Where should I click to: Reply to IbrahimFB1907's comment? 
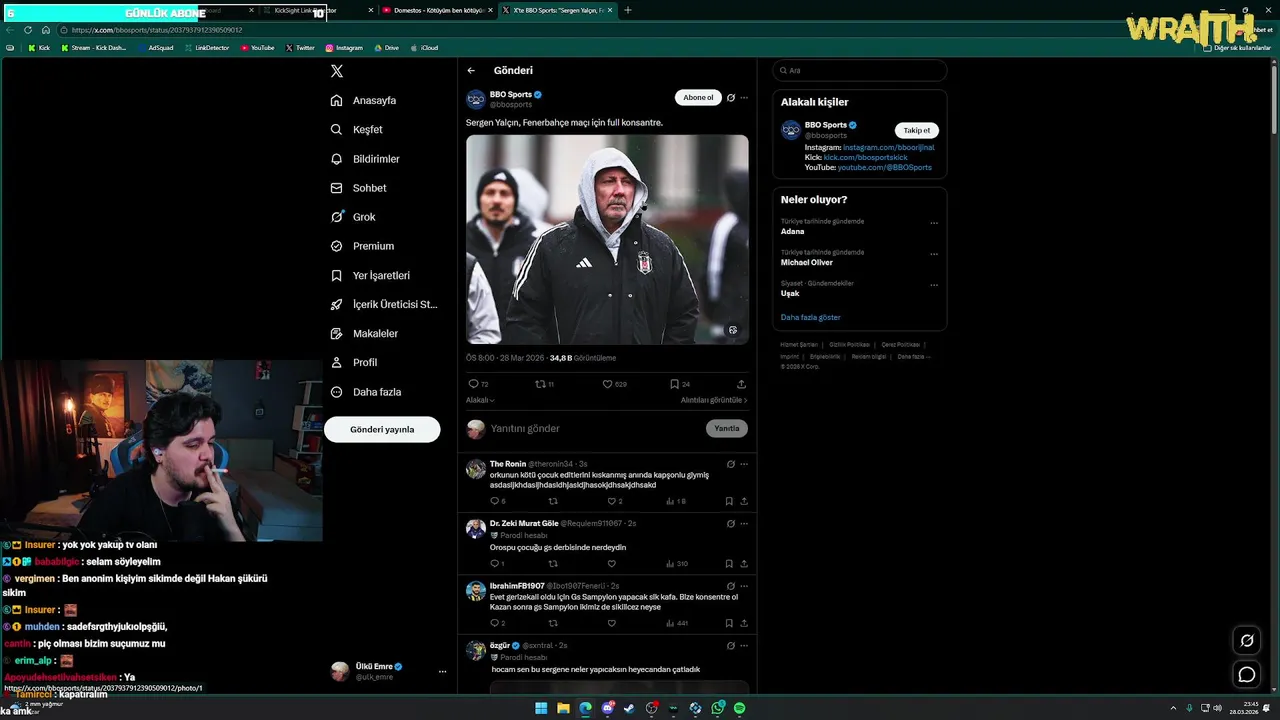coord(497,623)
